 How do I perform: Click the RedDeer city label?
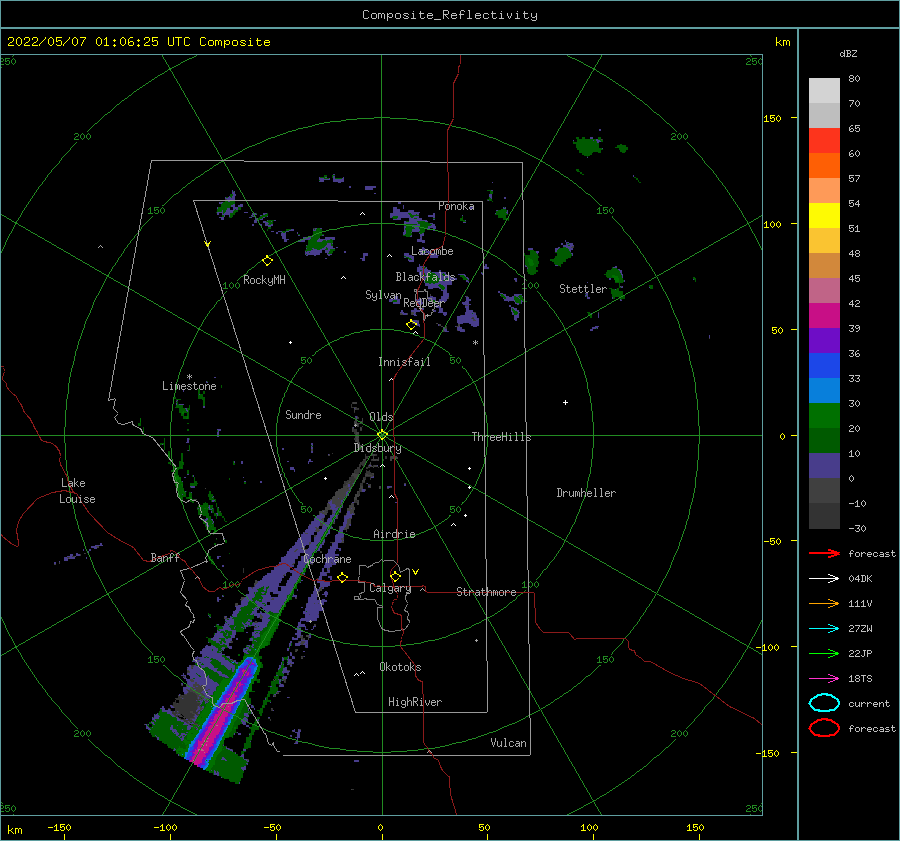[x=424, y=303]
